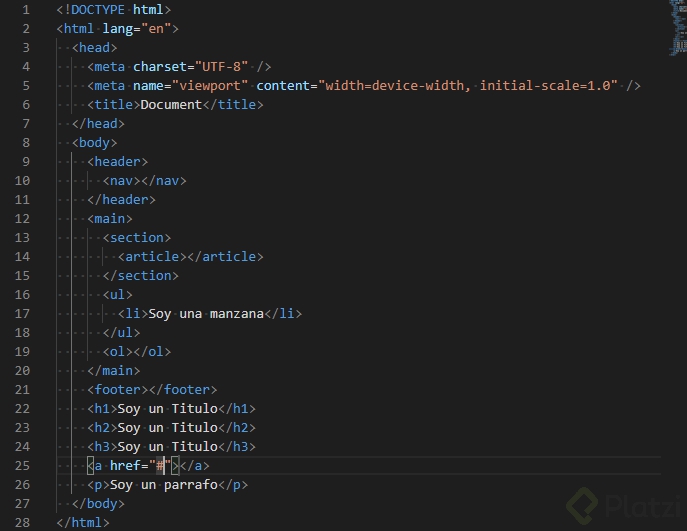Click the opening section tag

click(x=137, y=237)
